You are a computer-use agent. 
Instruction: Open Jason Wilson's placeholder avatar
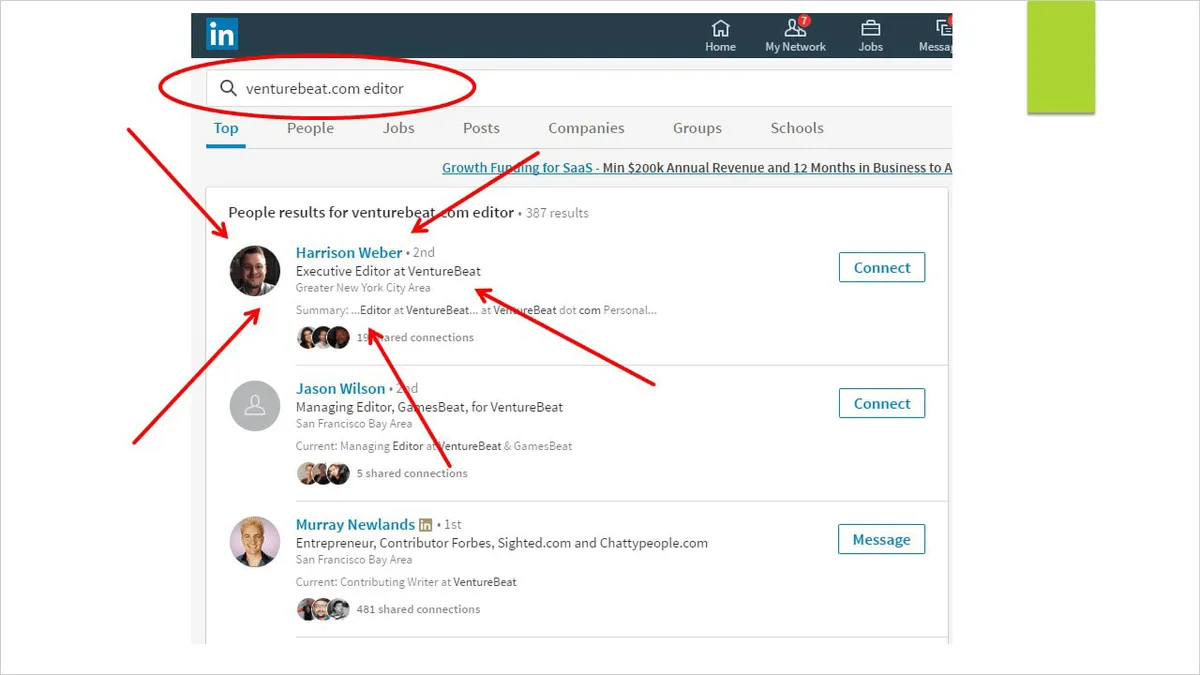pos(255,406)
